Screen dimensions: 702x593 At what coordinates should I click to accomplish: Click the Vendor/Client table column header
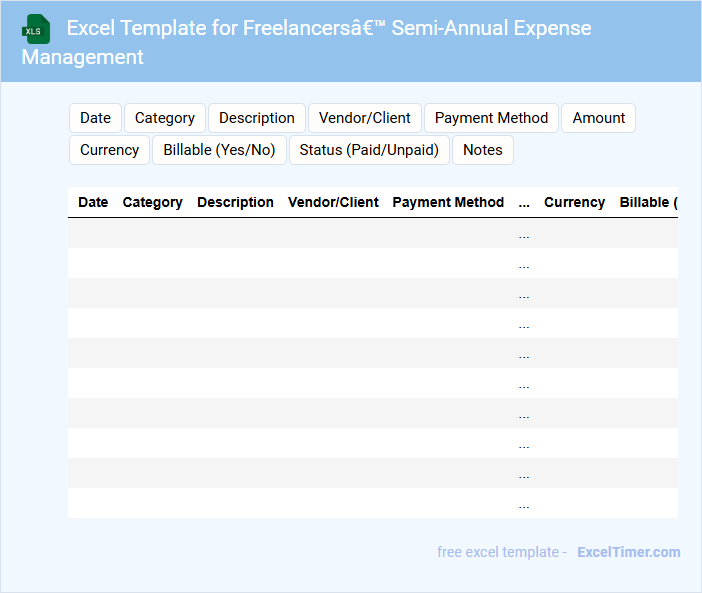333,202
